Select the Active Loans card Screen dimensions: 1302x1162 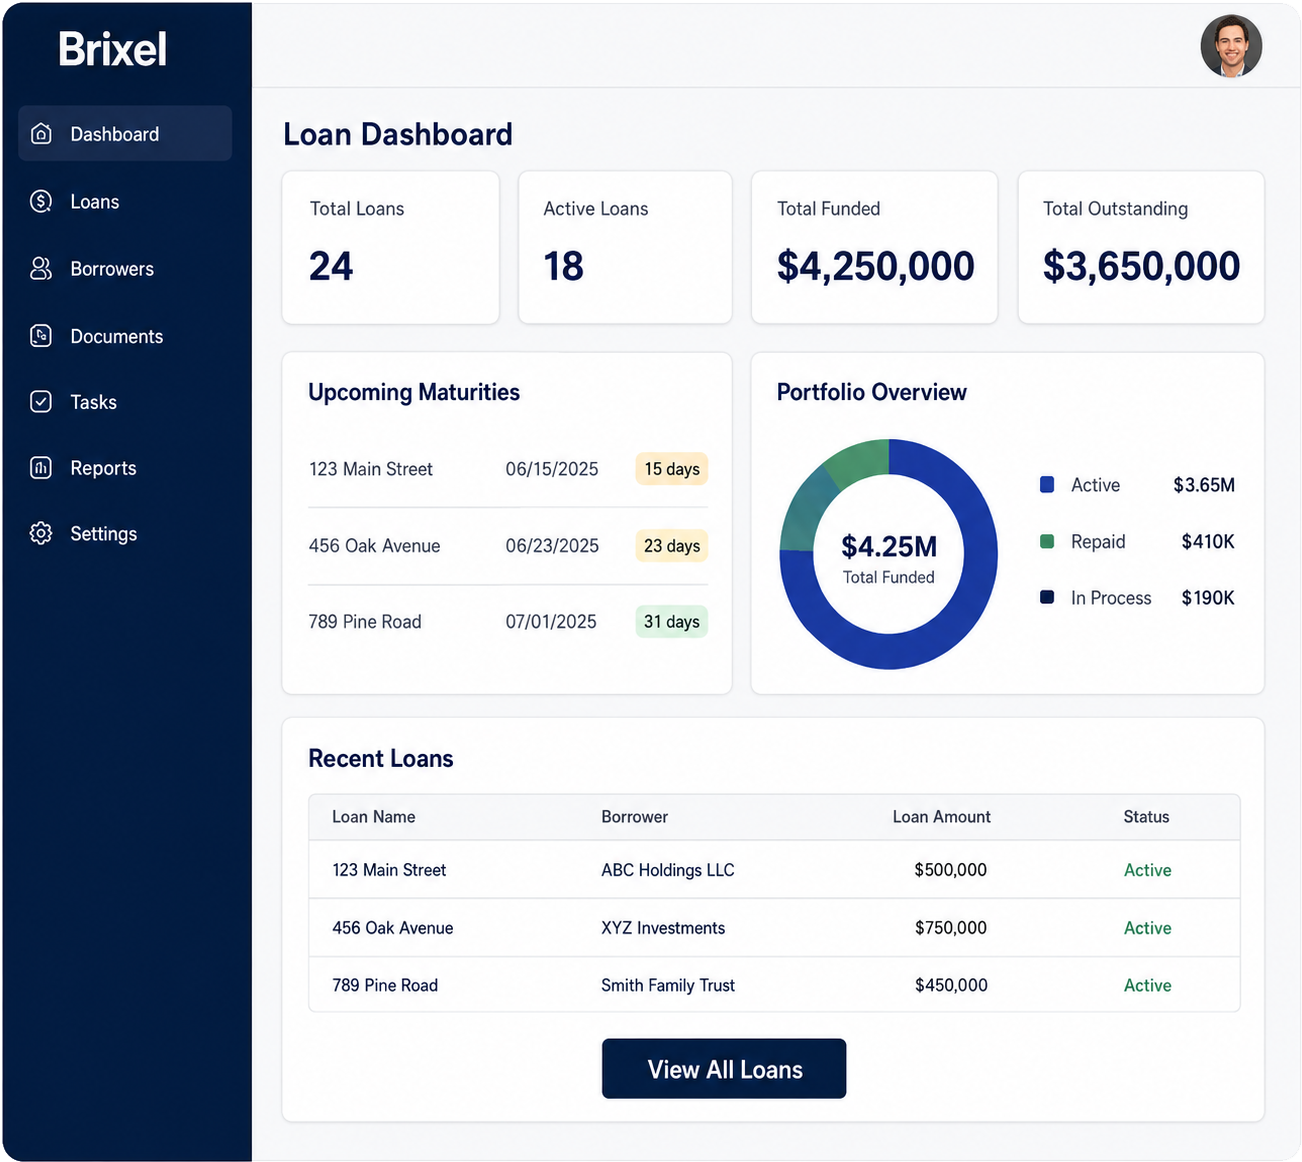(625, 247)
